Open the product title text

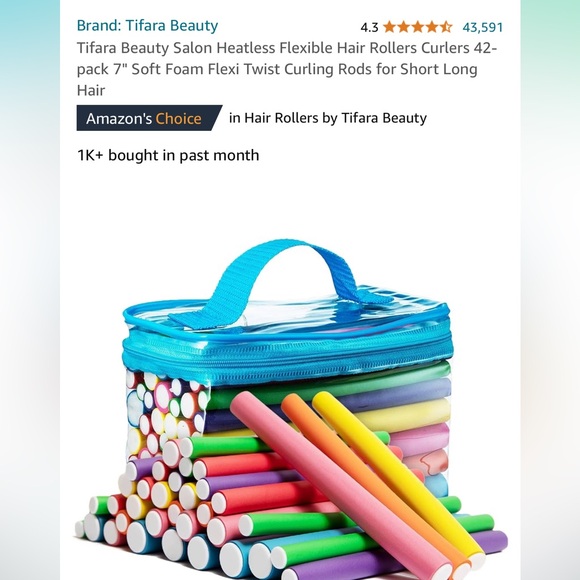(287, 69)
